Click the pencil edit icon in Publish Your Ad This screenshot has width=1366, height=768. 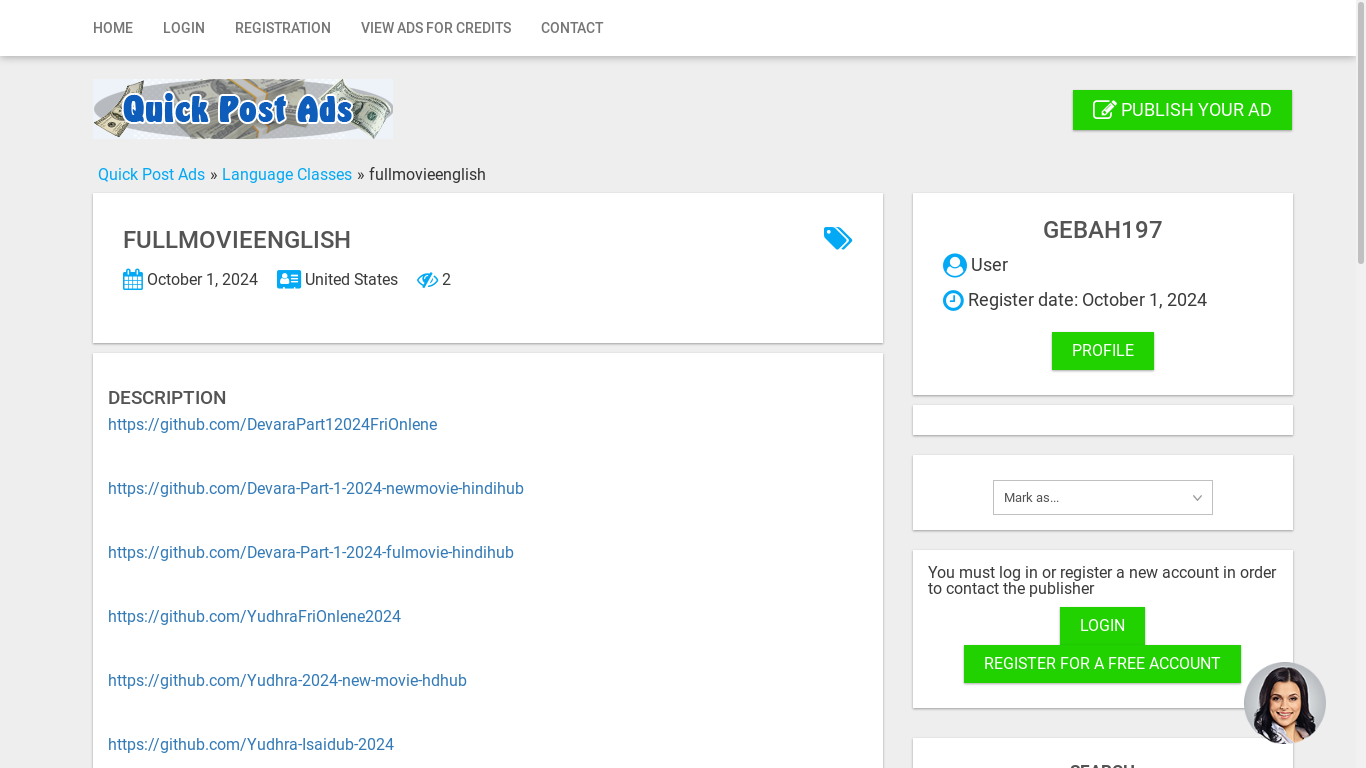[1104, 110]
